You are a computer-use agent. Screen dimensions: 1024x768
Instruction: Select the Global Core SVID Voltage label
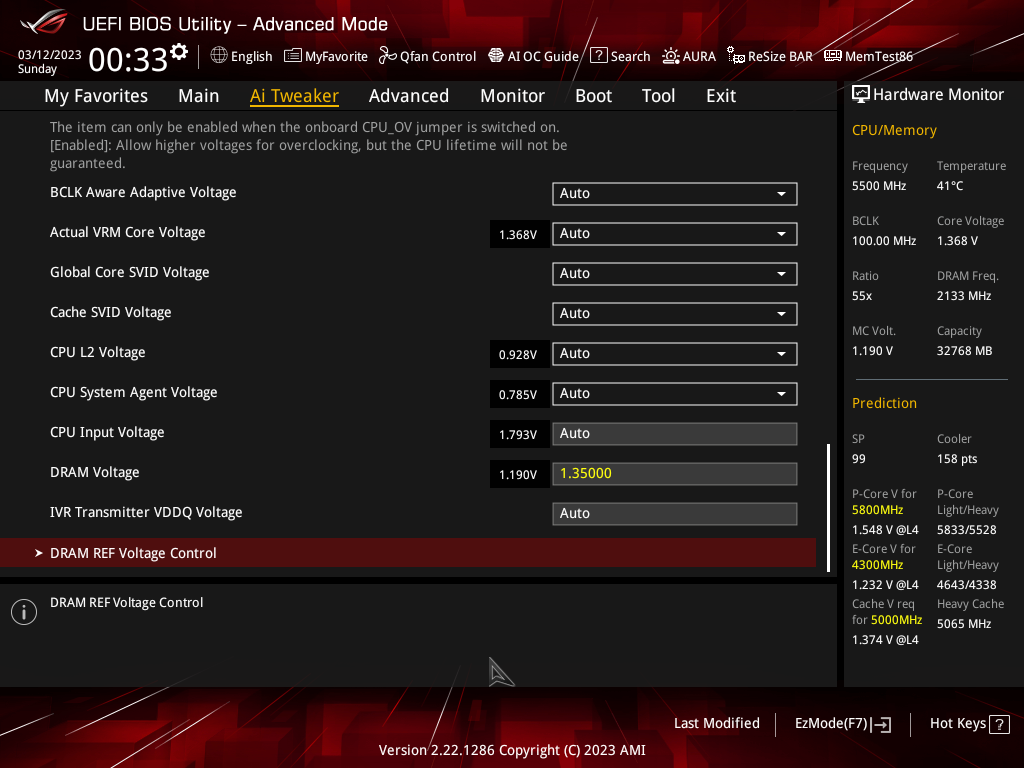coord(129,272)
